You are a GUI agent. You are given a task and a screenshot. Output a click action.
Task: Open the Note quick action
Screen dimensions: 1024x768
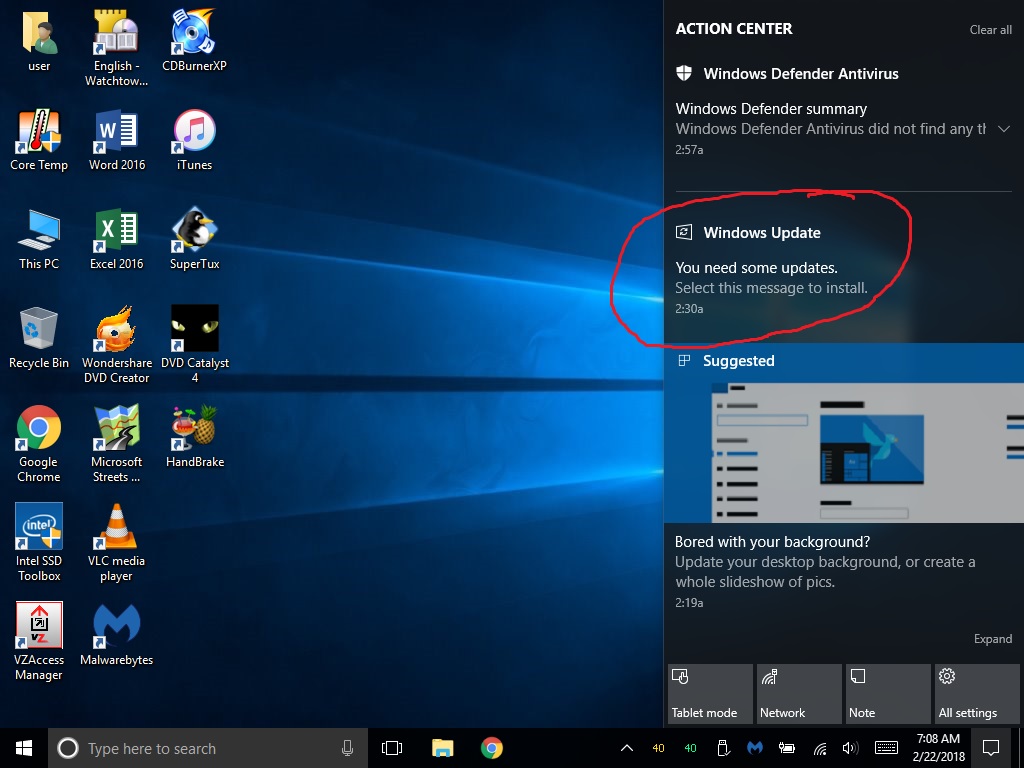click(x=888, y=694)
